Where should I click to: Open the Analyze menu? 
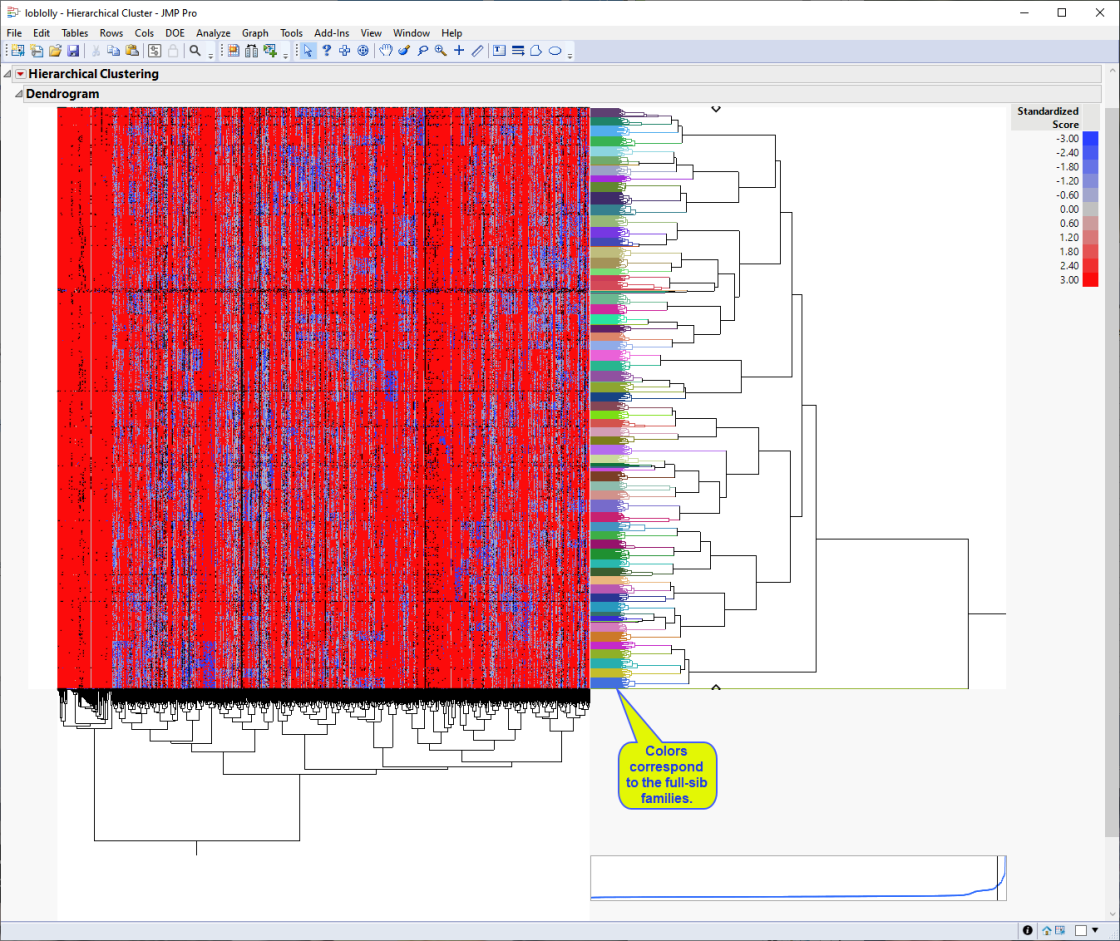pos(213,33)
